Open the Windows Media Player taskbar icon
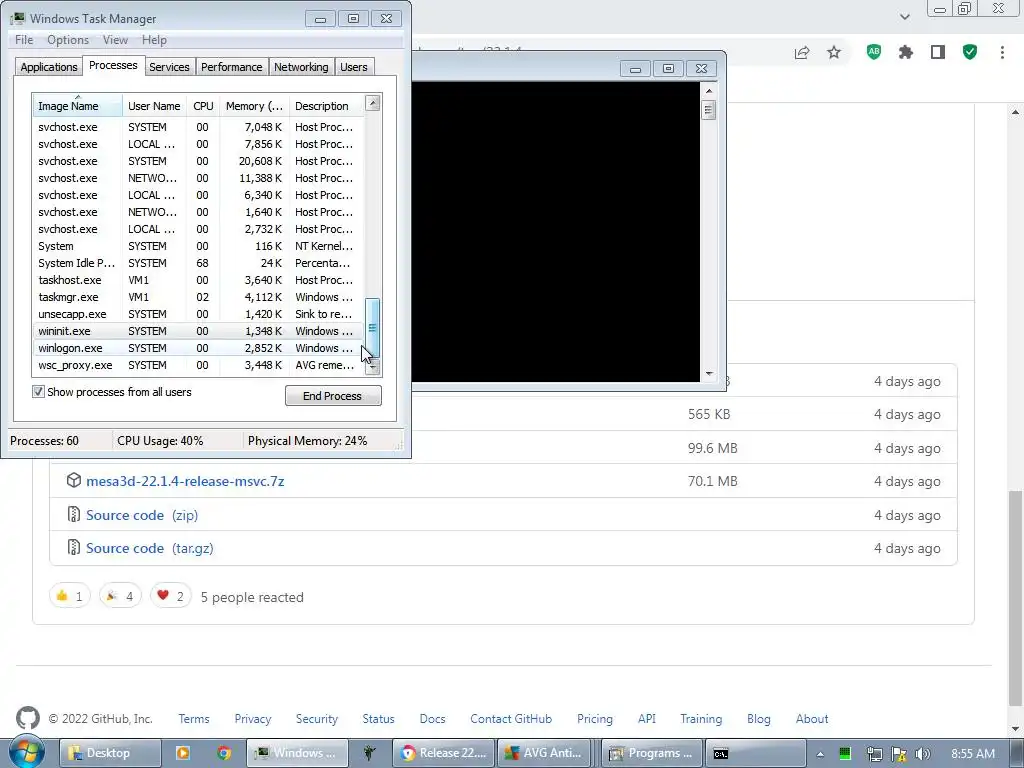This screenshot has width=1024, height=768. tap(183, 753)
